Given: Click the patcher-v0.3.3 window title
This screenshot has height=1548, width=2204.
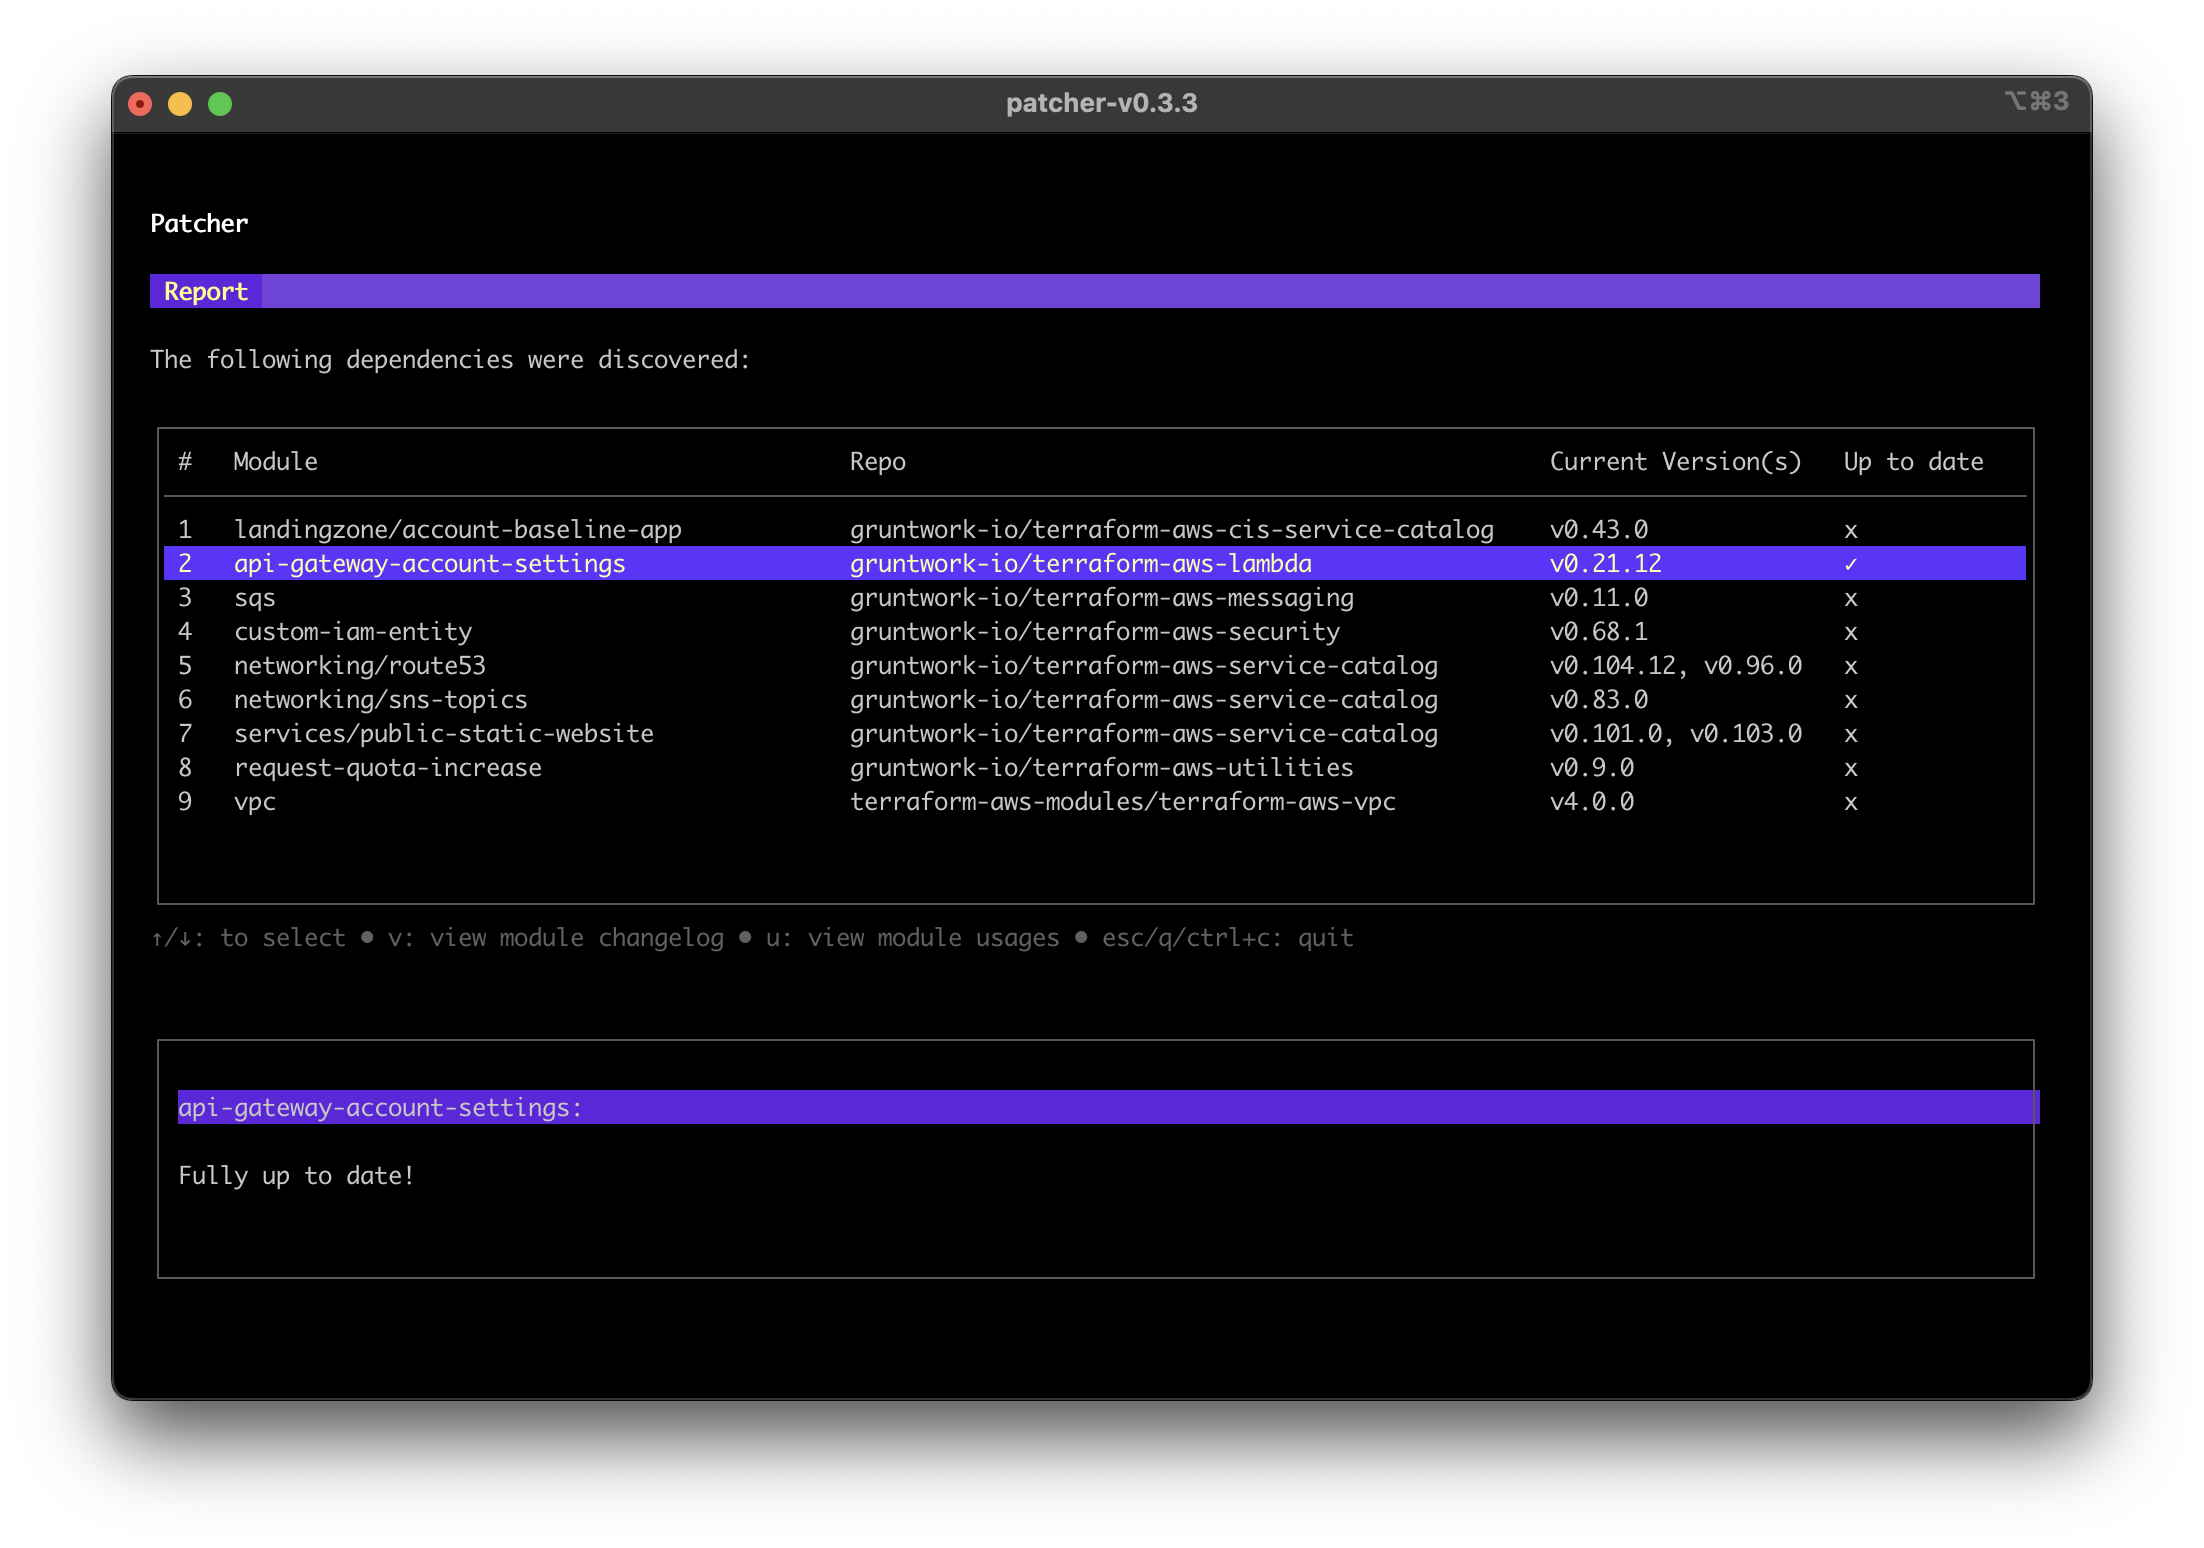Looking at the screenshot, I should tap(1101, 103).
